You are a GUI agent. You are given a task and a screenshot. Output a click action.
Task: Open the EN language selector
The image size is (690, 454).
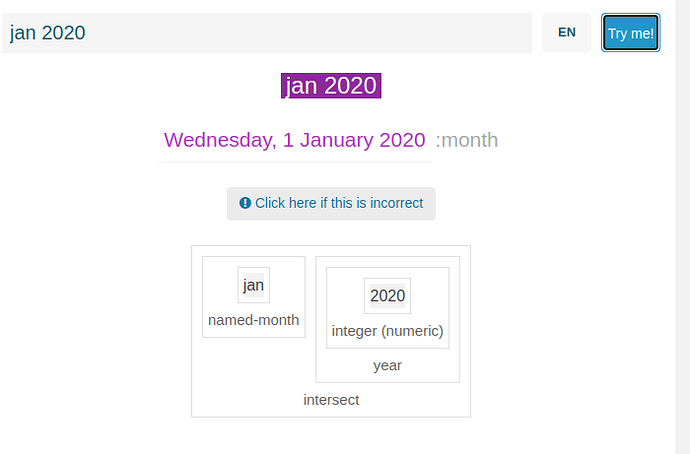(x=567, y=33)
